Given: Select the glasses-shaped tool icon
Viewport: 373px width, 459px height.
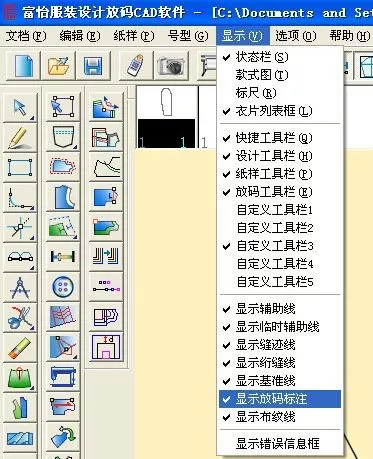Looking at the screenshot, I should click(20, 257).
